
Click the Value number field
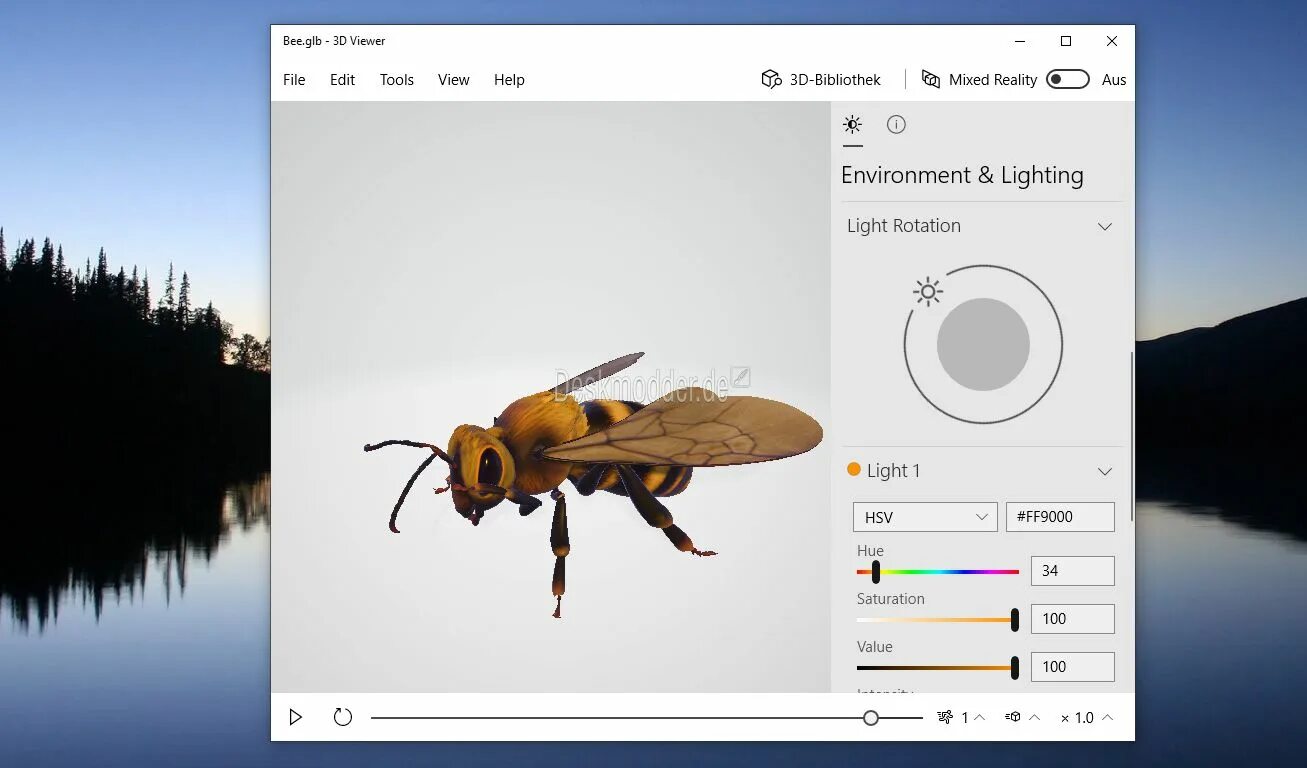tap(1073, 667)
